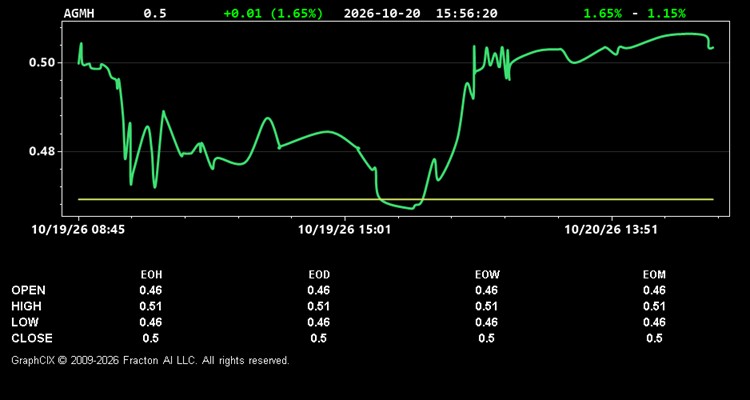Image resolution: width=750 pixels, height=400 pixels.
Task: Click the EOH OPEN value 0.46
Action: [151, 290]
